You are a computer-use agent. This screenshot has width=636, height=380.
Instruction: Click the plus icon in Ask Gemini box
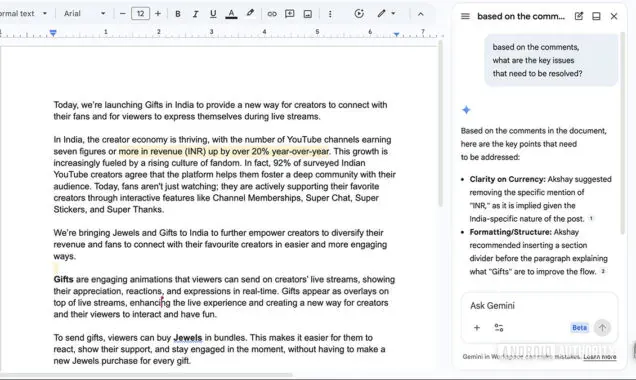click(x=477, y=328)
